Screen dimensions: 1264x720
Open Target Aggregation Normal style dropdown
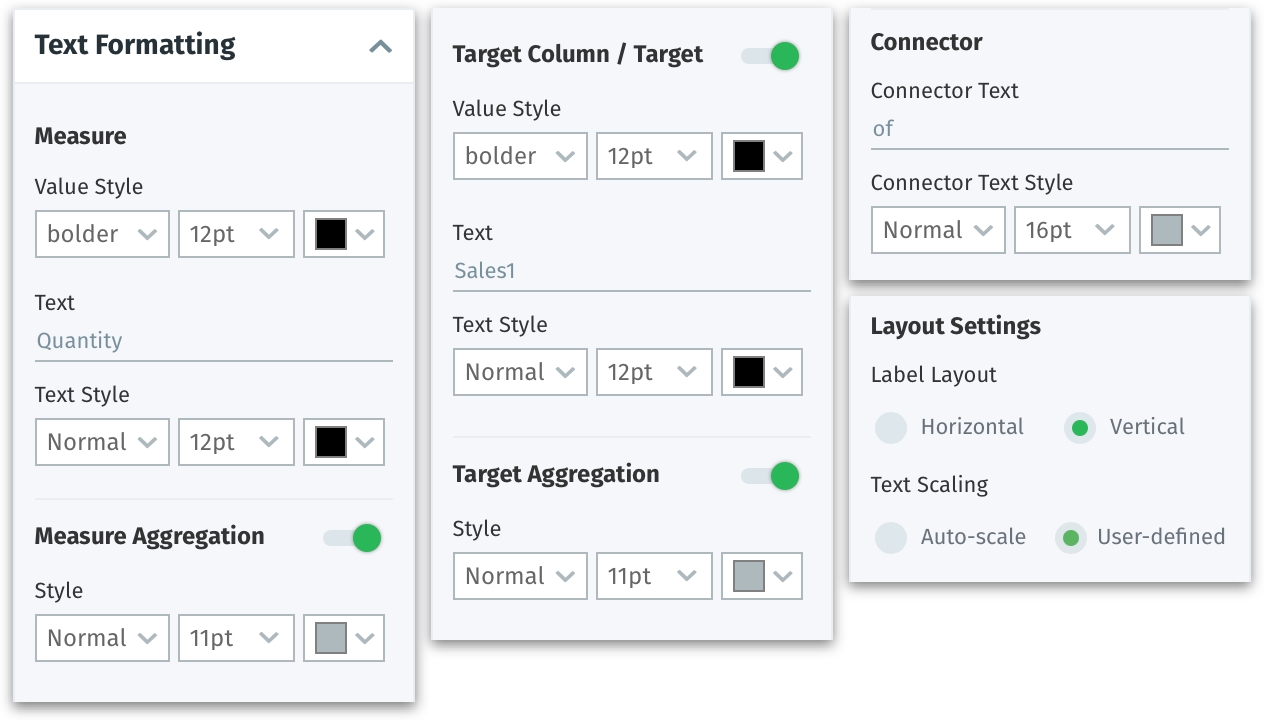click(520, 576)
